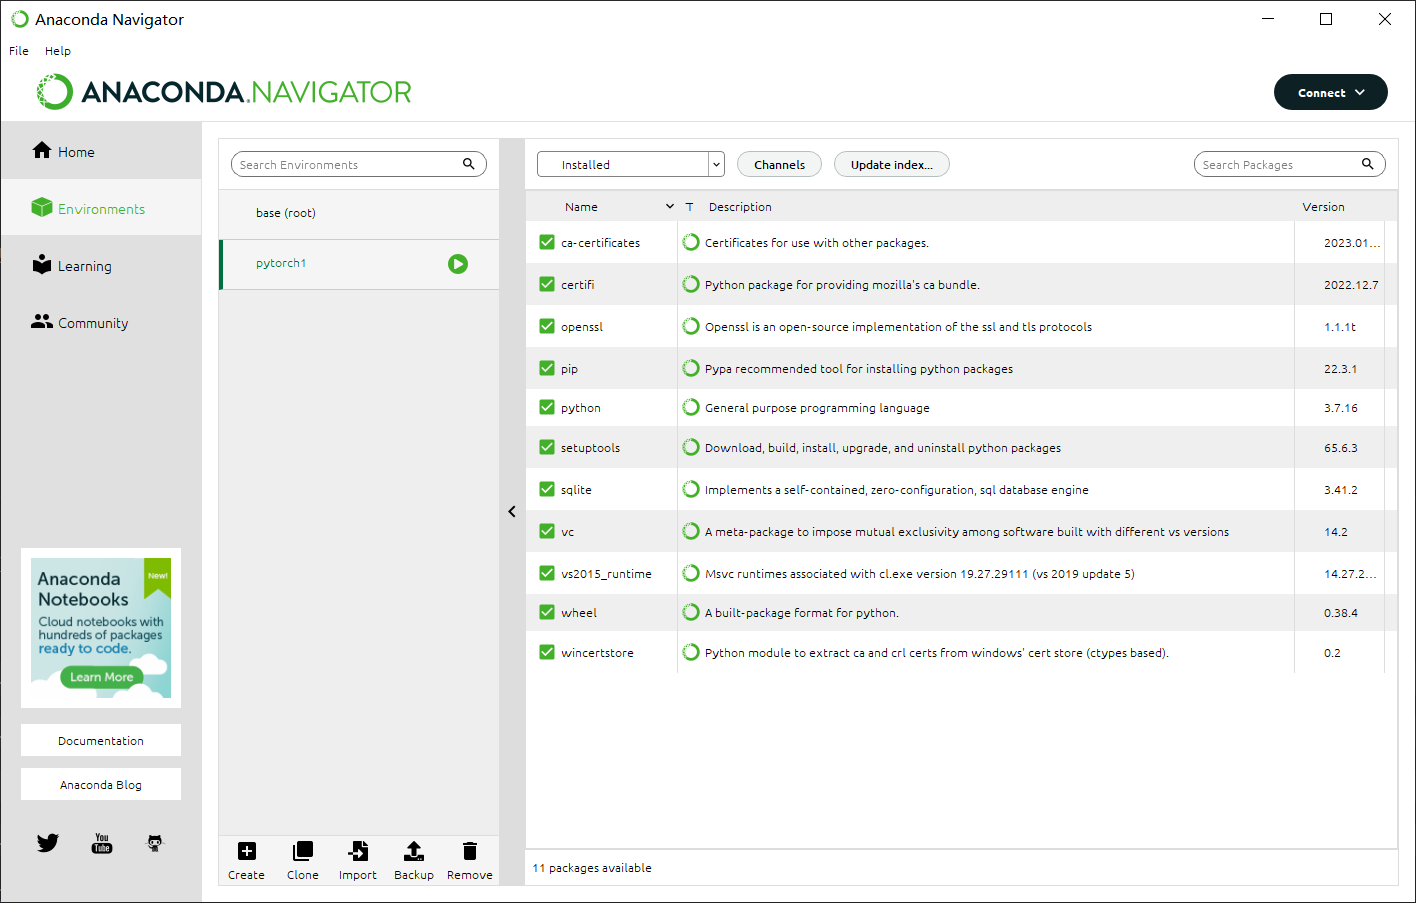This screenshot has width=1416, height=903.
Task: Toggle the pip package checkbox
Action: (x=547, y=368)
